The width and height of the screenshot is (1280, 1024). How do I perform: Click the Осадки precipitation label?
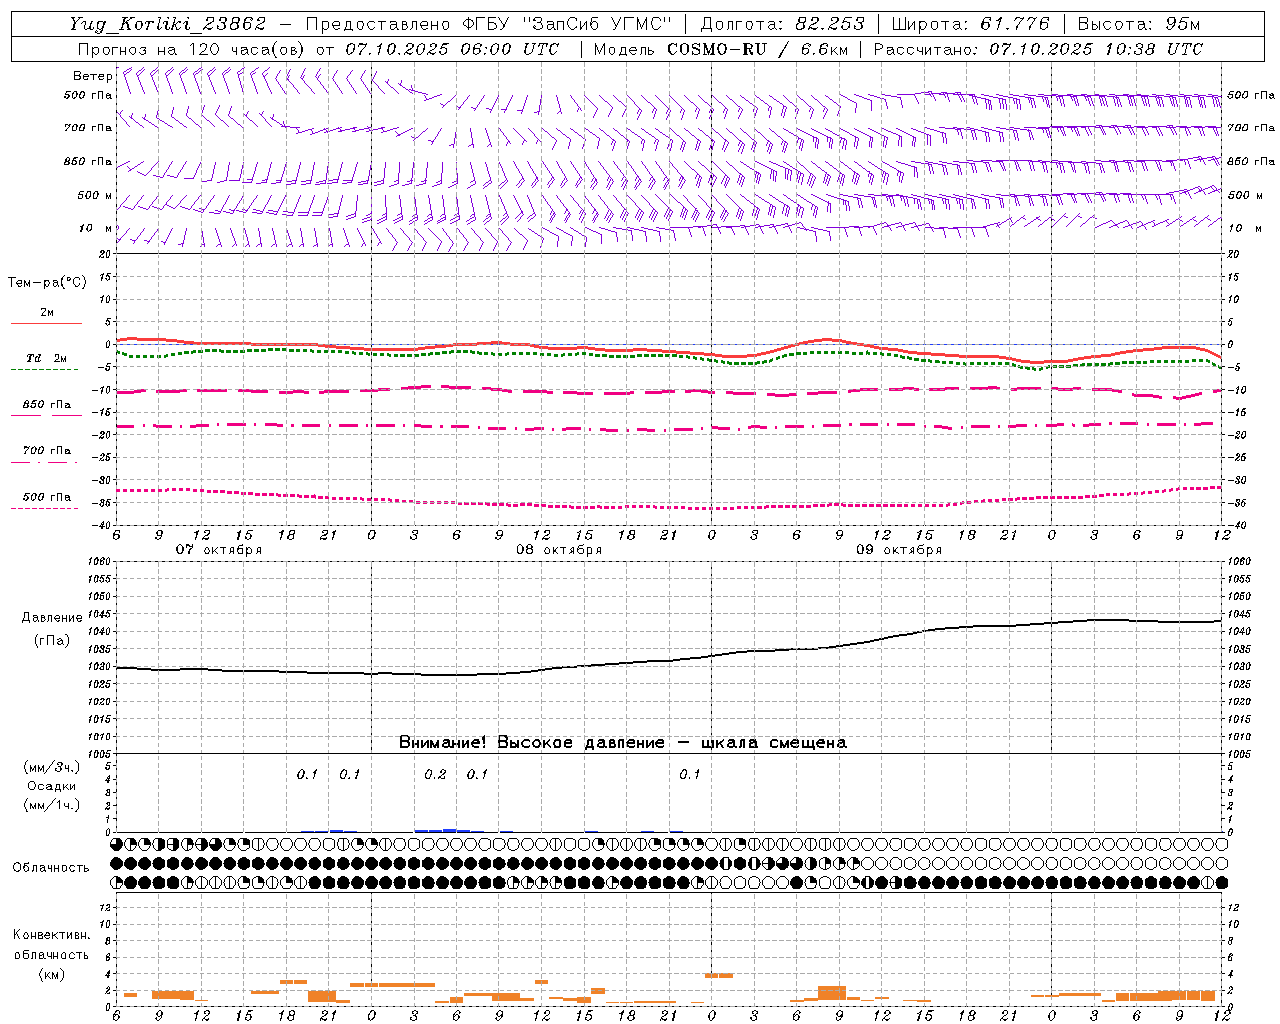coord(51,786)
